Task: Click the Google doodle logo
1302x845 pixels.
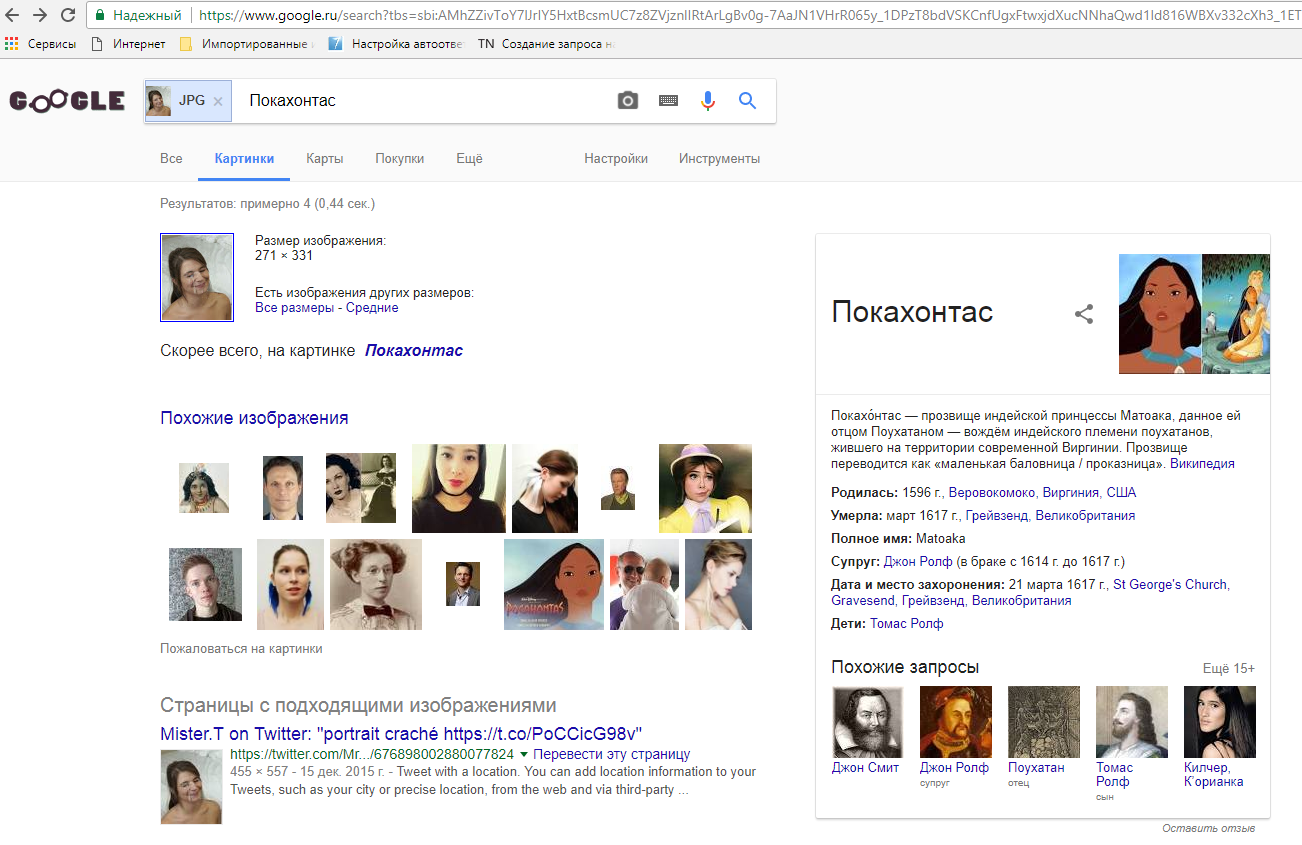Action: coord(67,101)
